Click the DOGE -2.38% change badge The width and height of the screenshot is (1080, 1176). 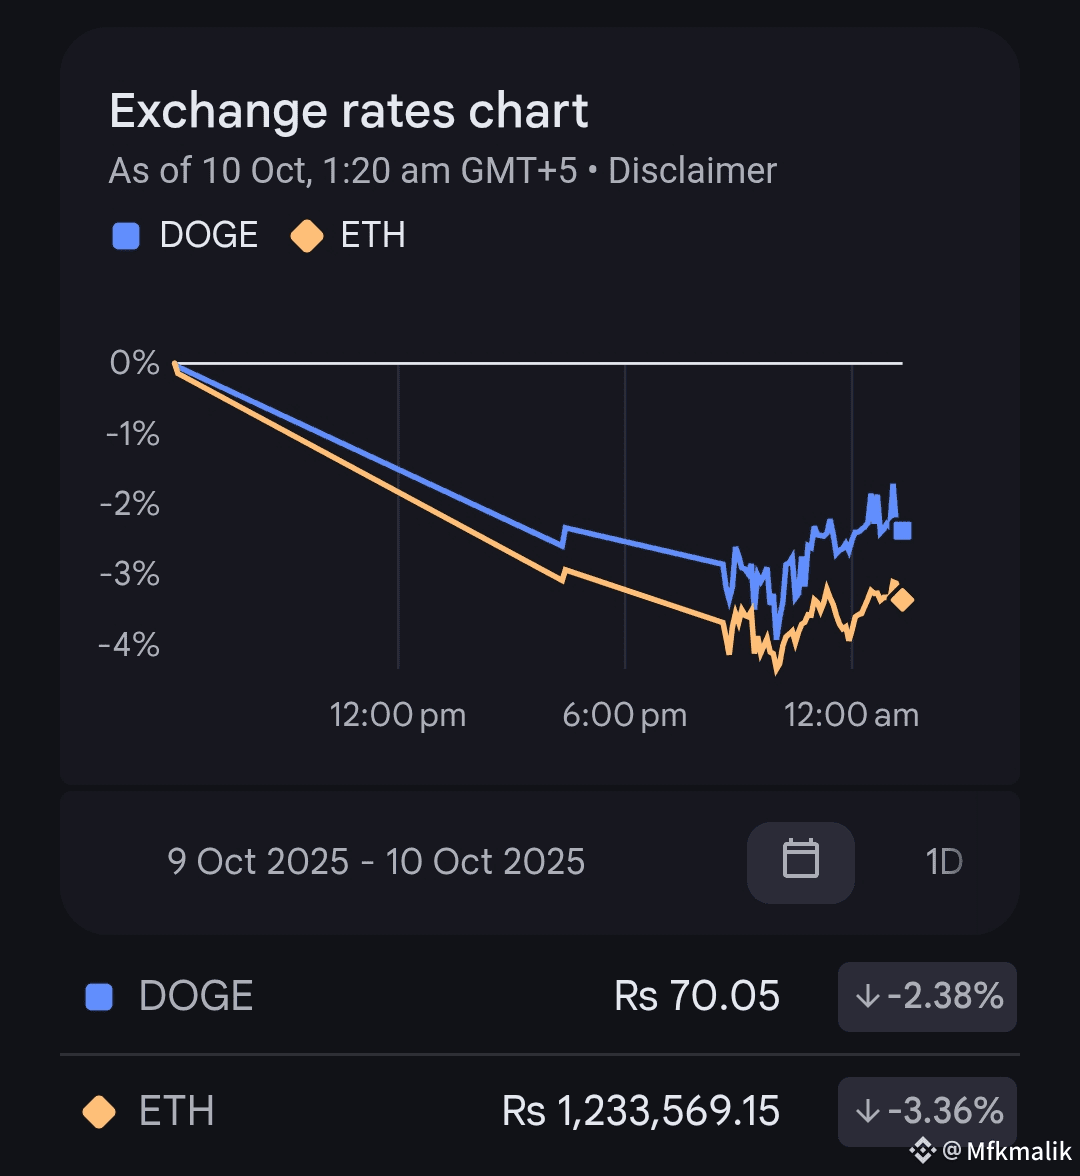point(927,996)
